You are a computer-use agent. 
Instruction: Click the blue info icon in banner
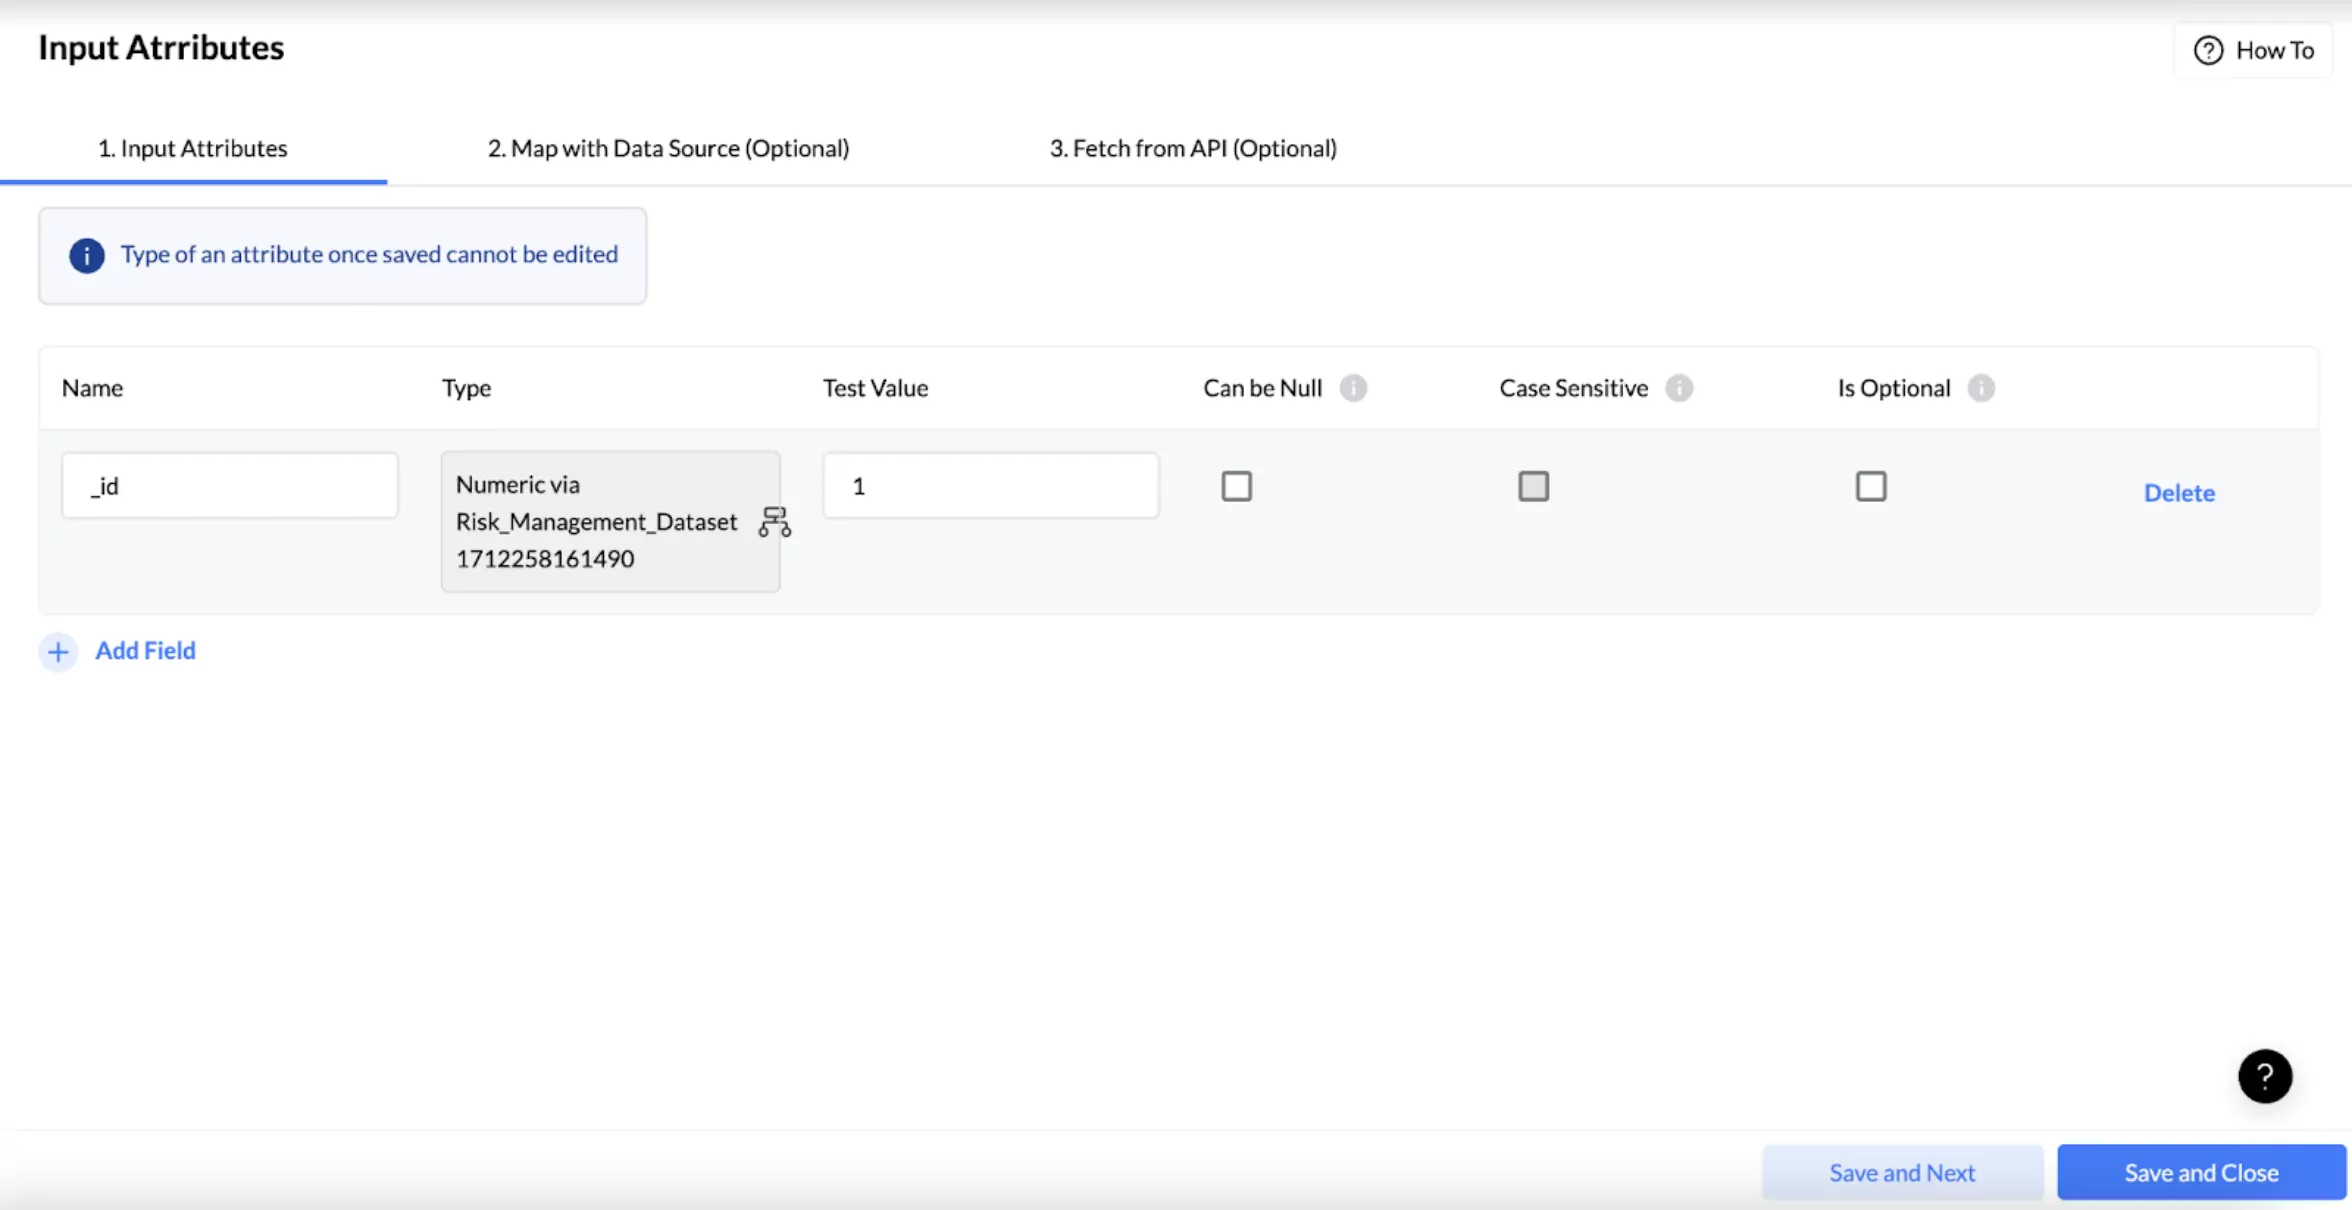click(x=87, y=256)
